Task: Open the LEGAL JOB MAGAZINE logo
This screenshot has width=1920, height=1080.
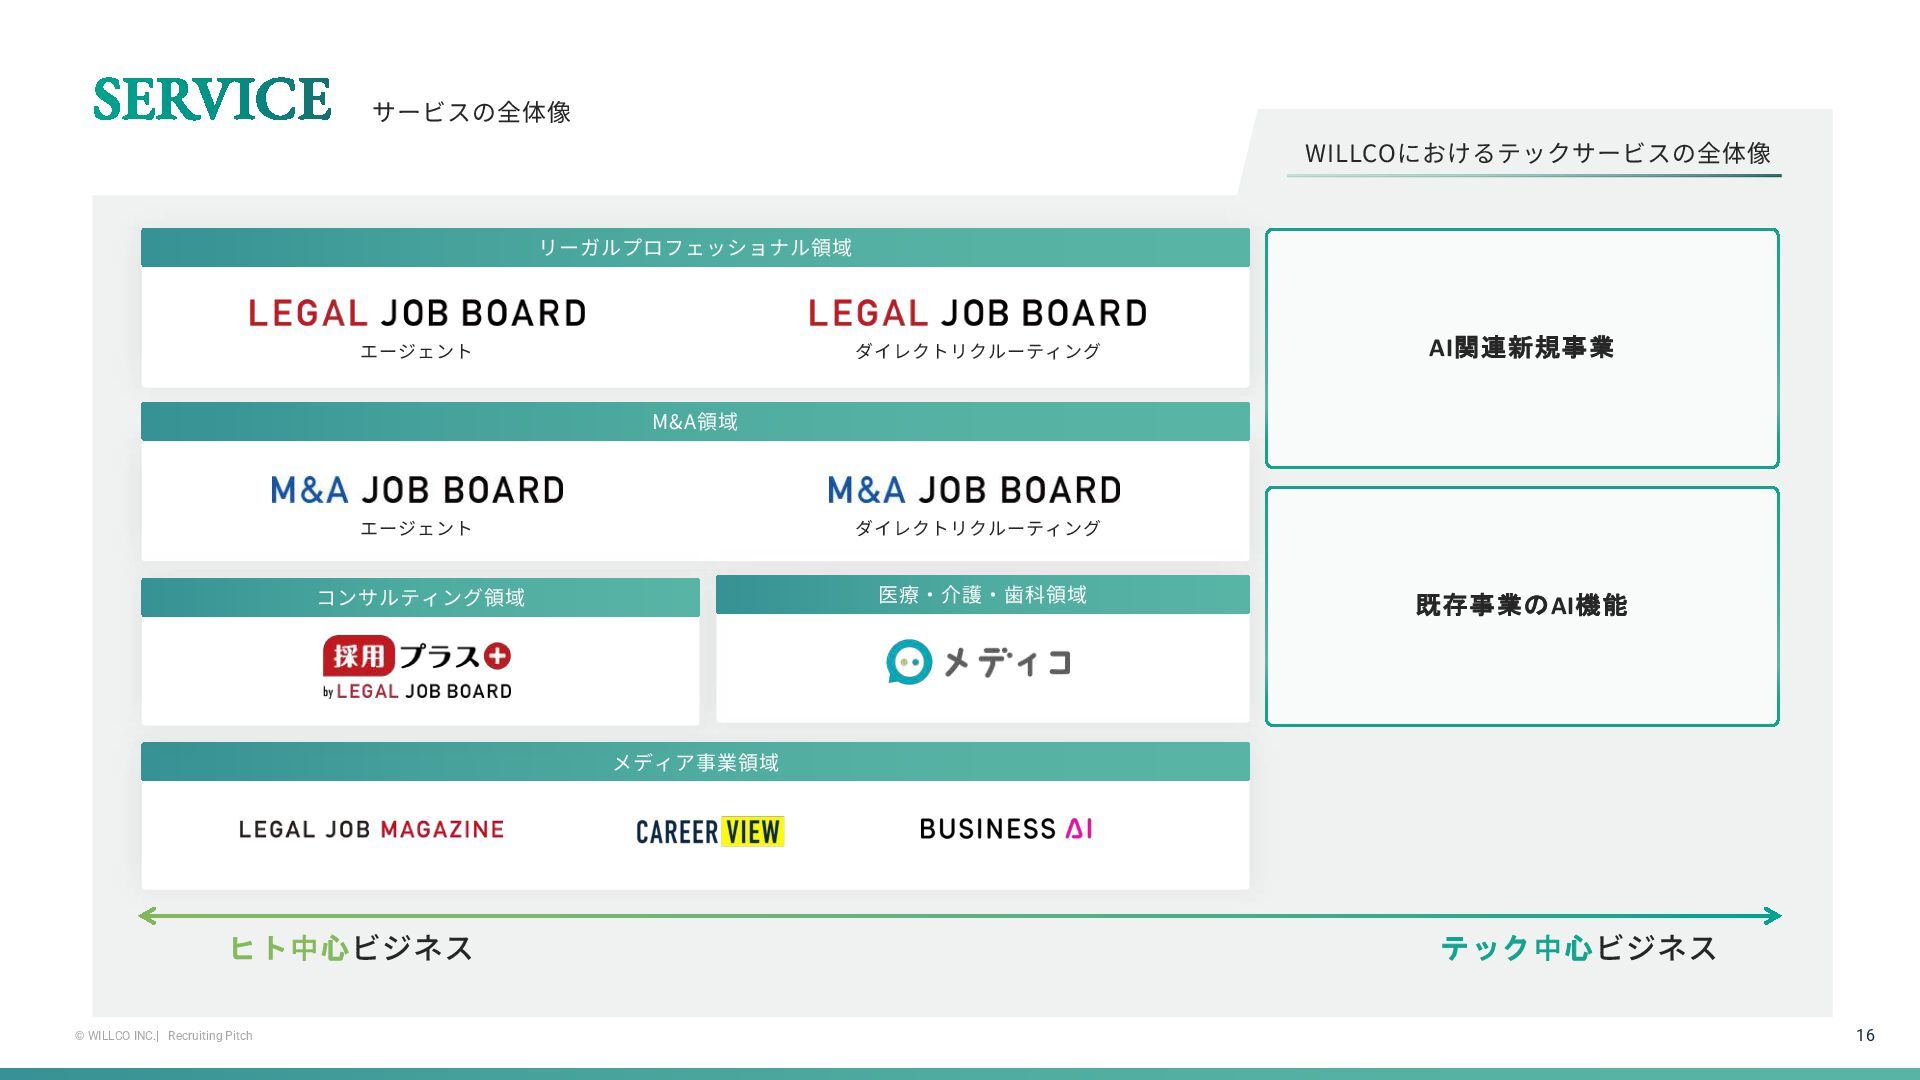Action: (x=371, y=830)
